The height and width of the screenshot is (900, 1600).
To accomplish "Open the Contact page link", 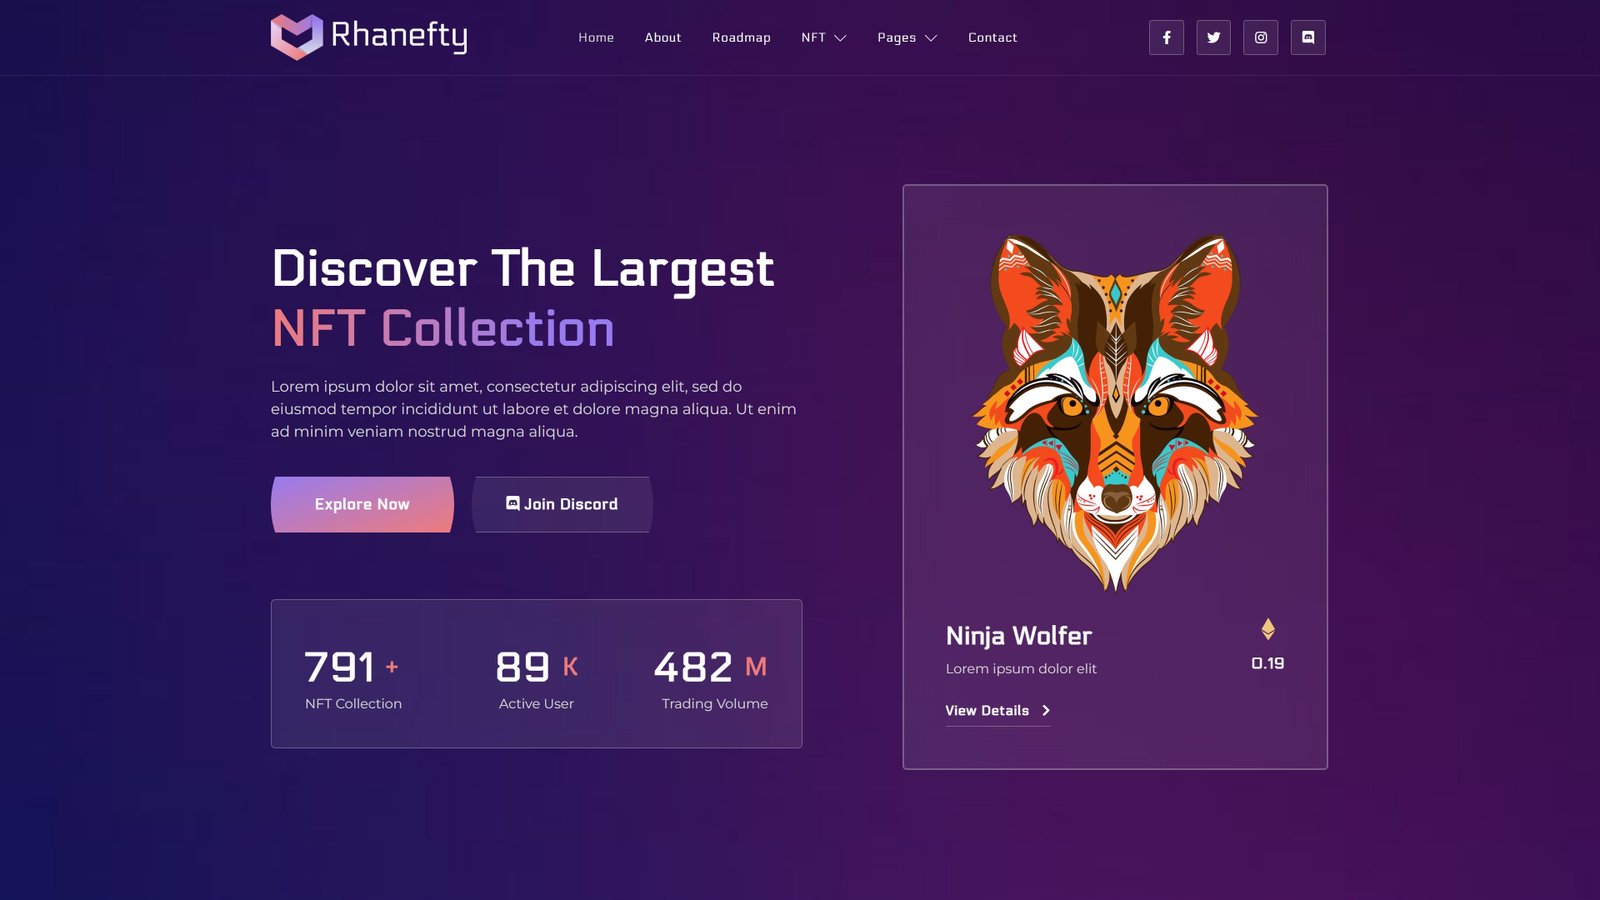I will (992, 37).
